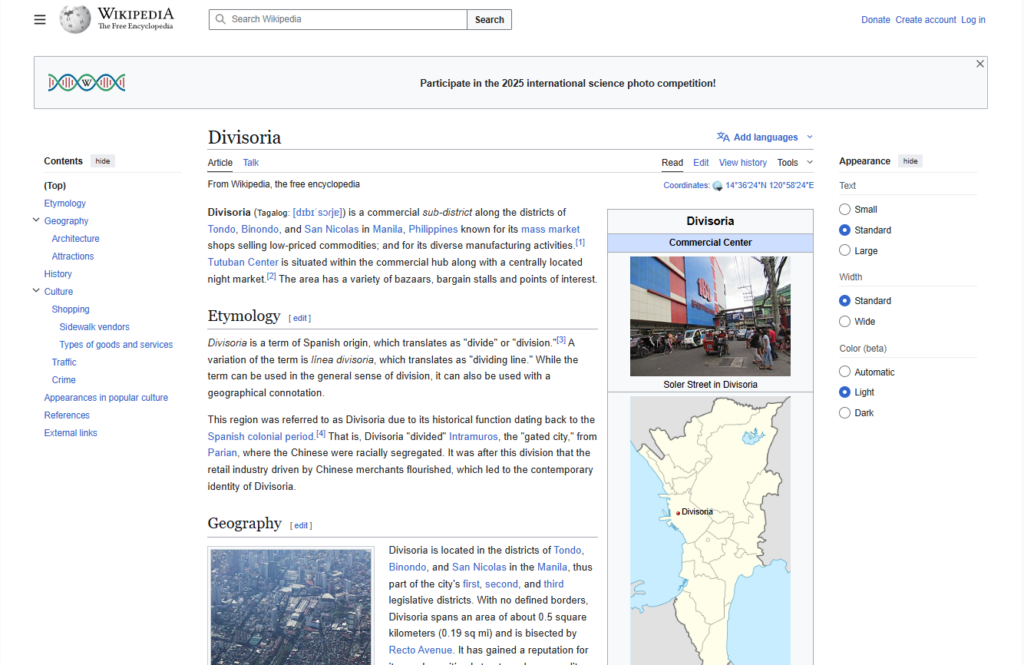This screenshot has height=665, width=1024.
Task: Enable the Dark color mode
Action: pos(845,413)
